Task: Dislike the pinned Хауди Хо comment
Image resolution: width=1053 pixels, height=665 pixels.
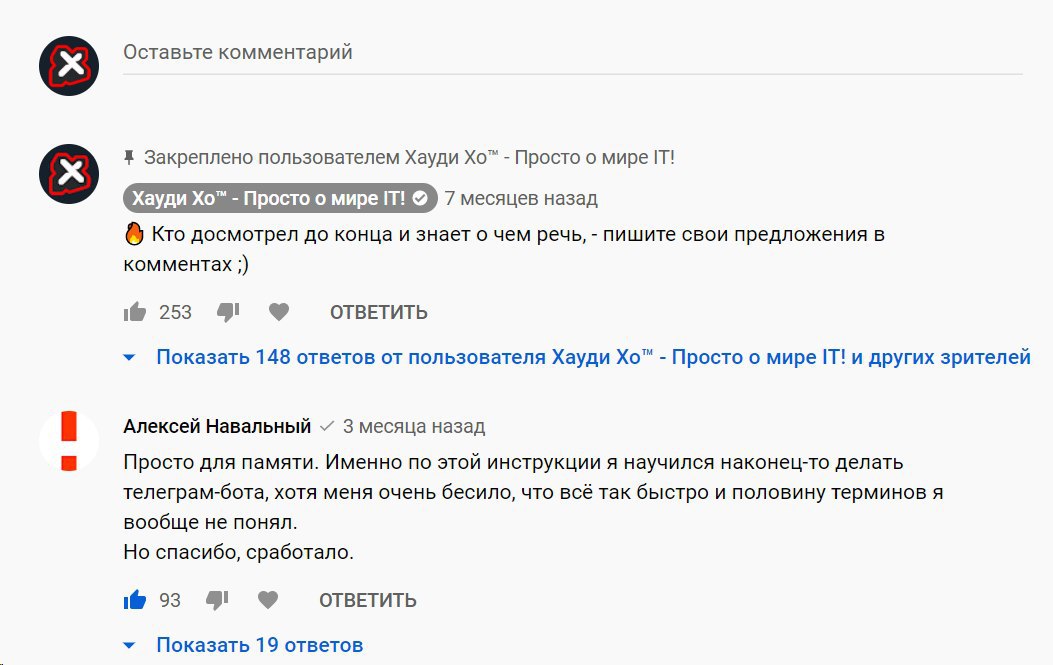Action: tap(228, 312)
